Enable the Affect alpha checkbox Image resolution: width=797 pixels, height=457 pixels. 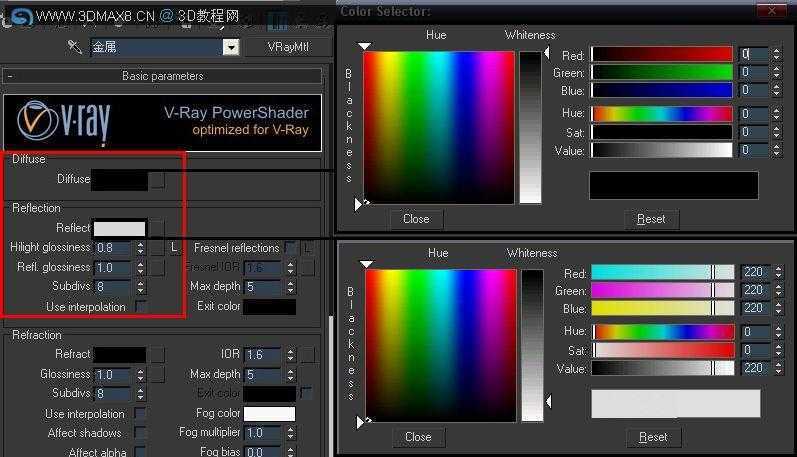point(140,451)
